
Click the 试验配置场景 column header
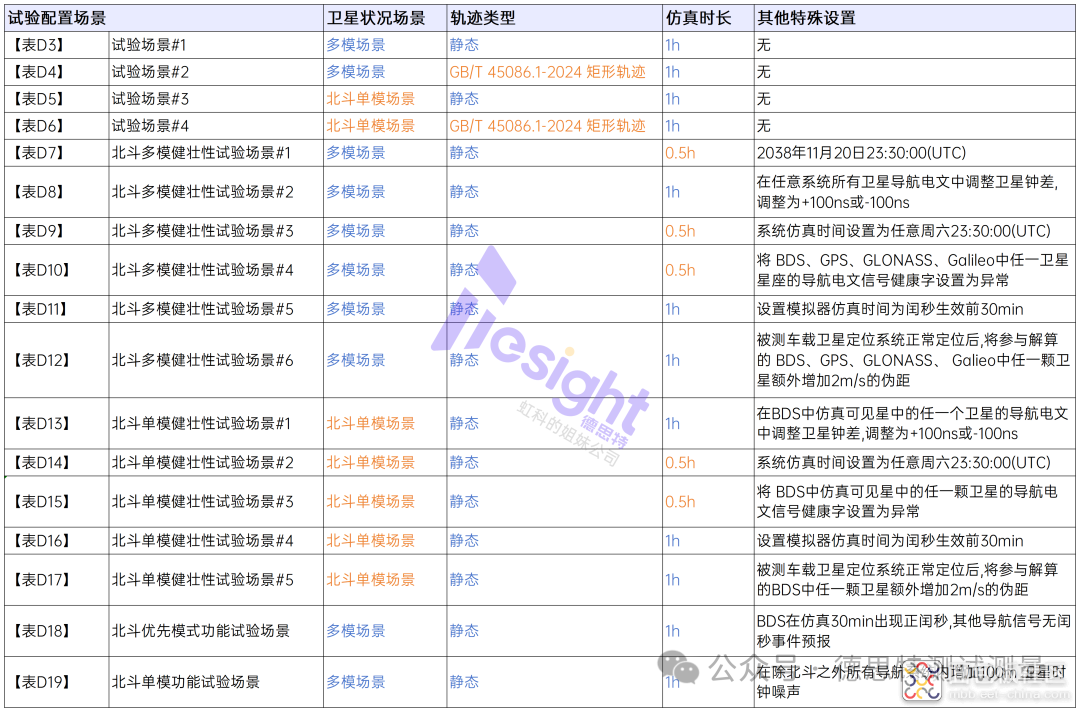[164, 18]
